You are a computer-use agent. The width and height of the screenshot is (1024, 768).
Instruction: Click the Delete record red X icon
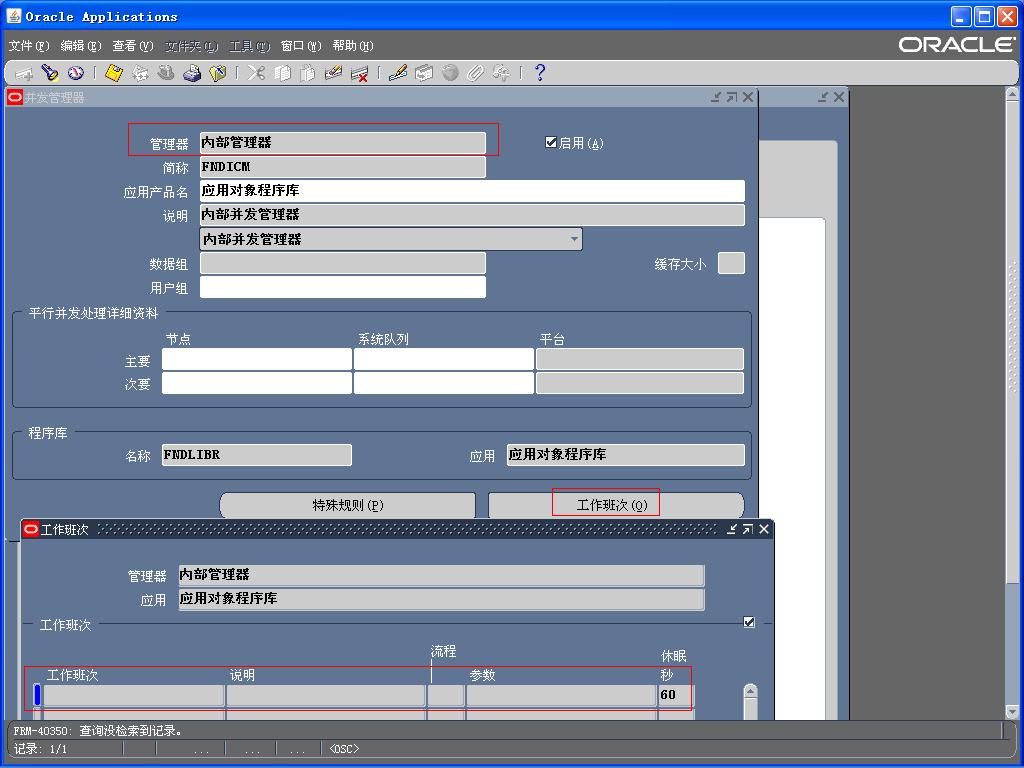359,73
